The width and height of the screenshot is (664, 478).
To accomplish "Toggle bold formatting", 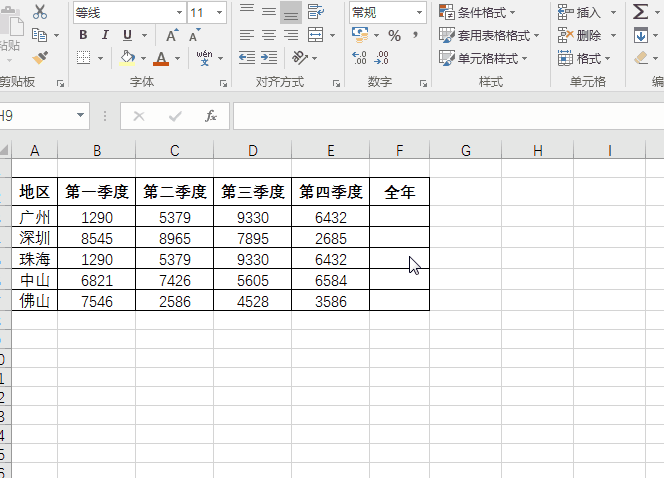I will [84, 35].
